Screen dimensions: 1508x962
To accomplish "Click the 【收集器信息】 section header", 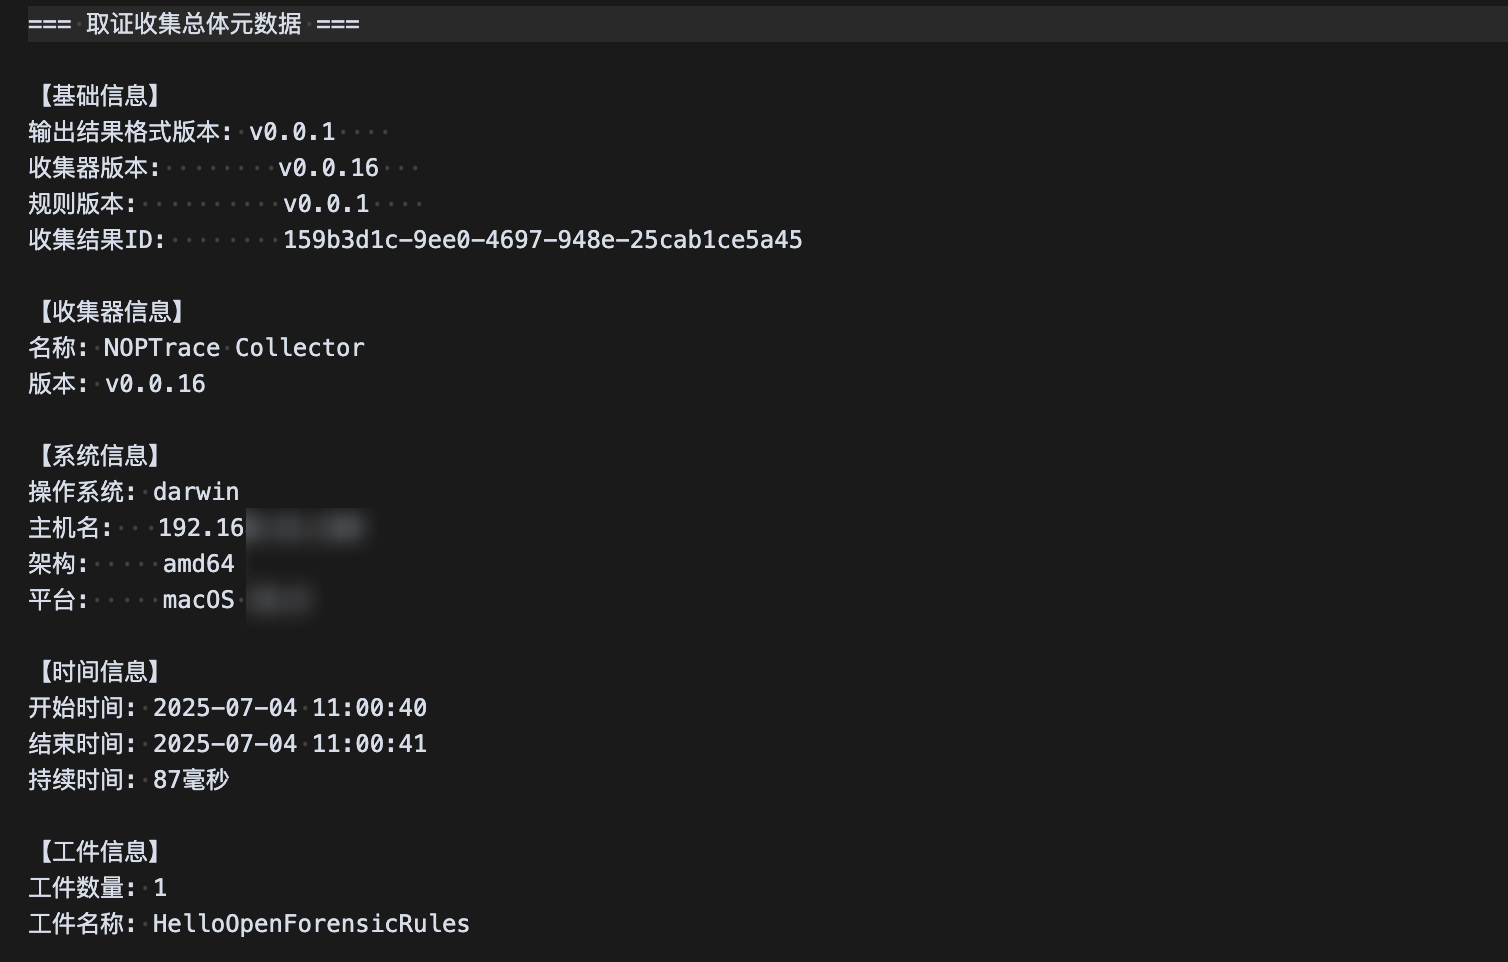I will tap(112, 312).
